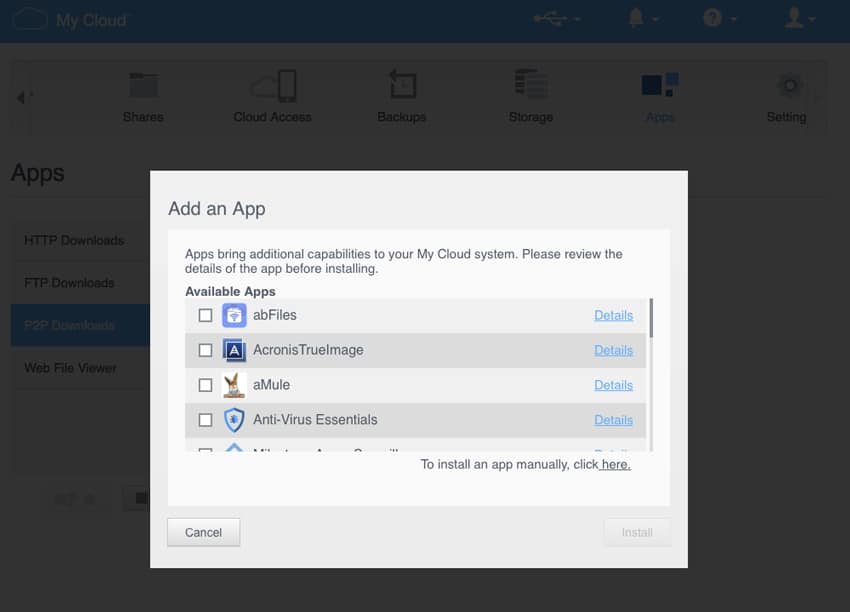Check the AcronisTrueImage checkbox
Image resolution: width=850 pixels, height=612 pixels.
pyautogui.click(x=205, y=350)
